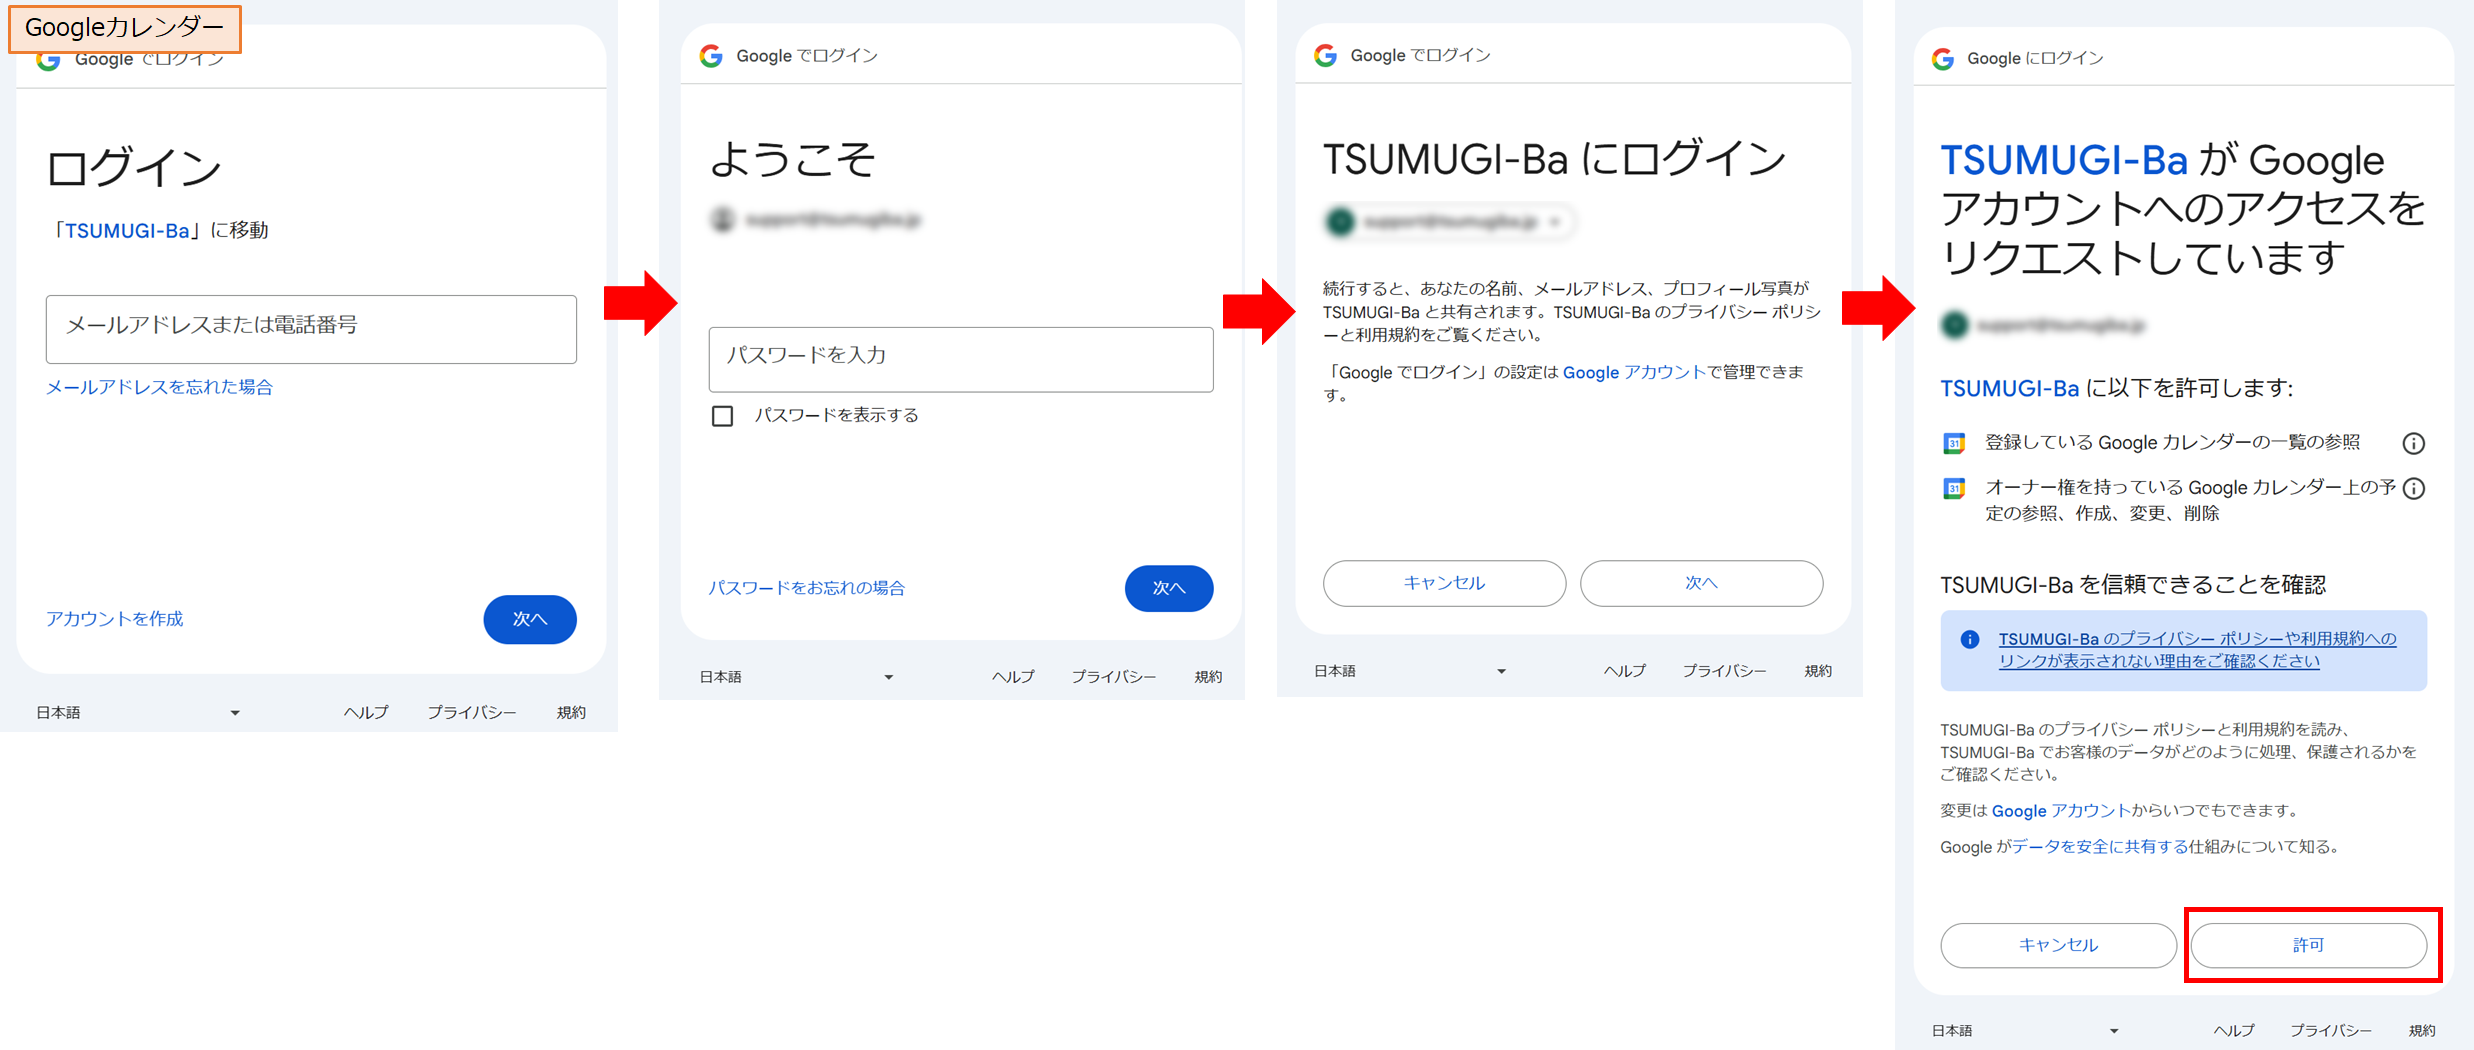Show info for the calendar events edit permission
Viewport: 2474px width, 1050px height.
click(2414, 488)
